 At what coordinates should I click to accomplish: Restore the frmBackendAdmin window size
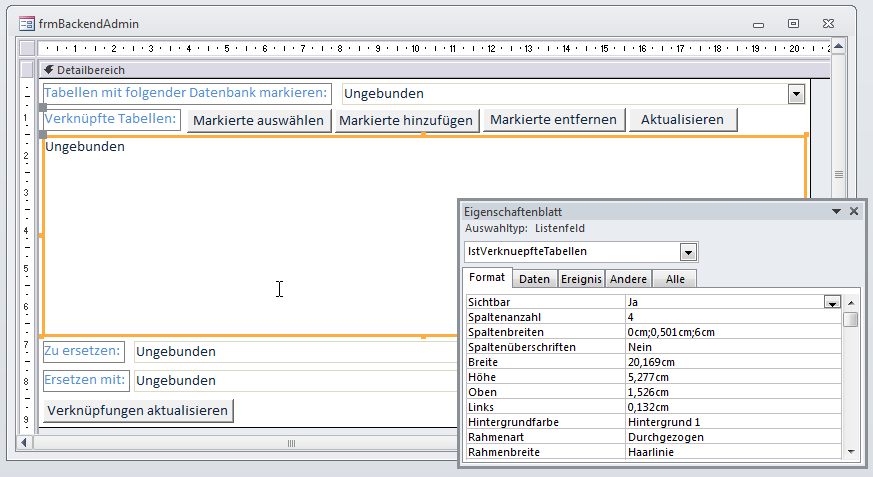(x=793, y=23)
